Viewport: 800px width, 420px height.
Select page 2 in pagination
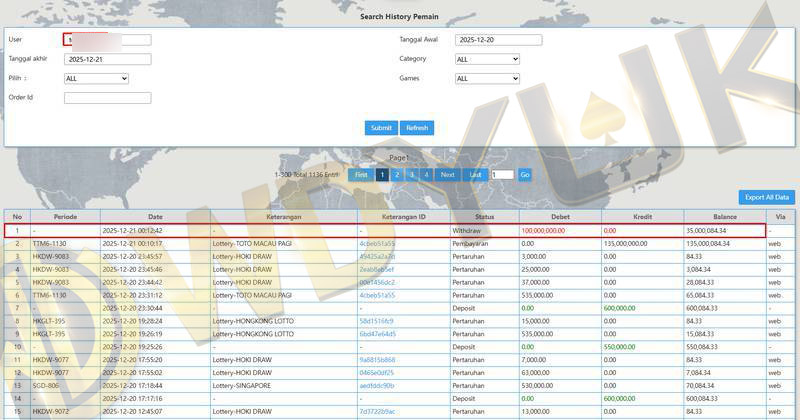pos(396,175)
